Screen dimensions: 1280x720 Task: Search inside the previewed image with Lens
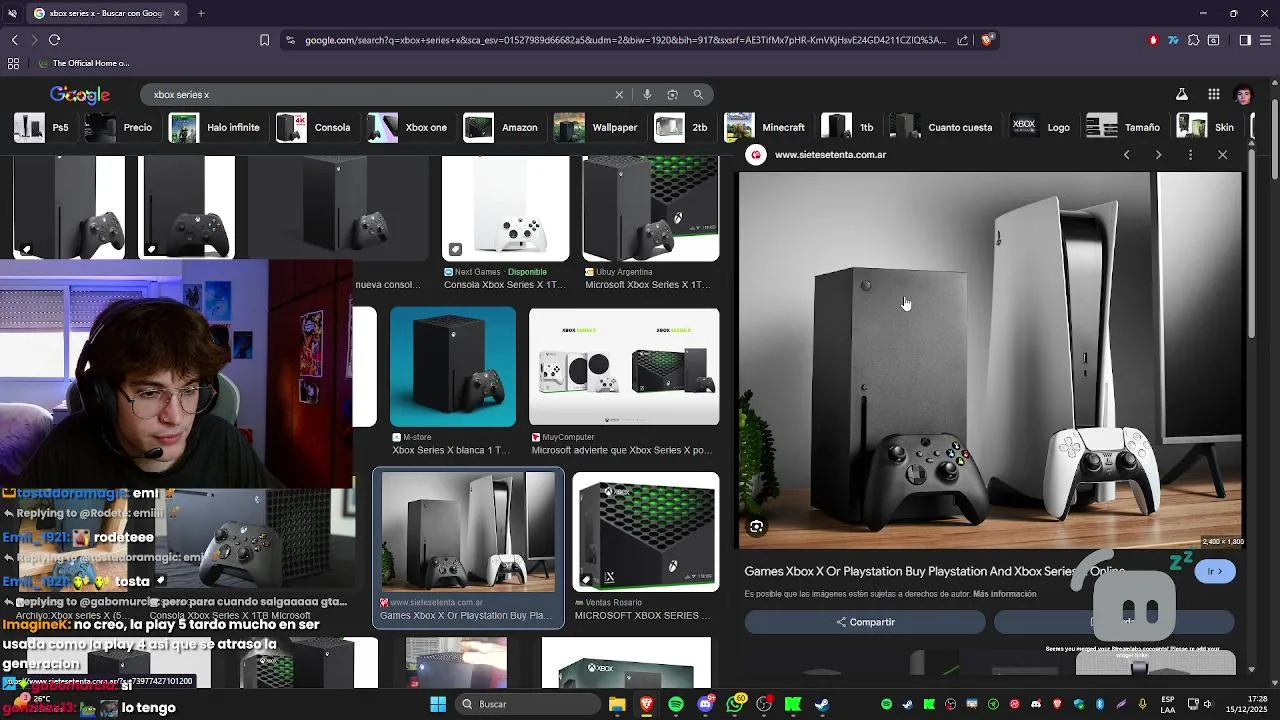click(756, 527)
